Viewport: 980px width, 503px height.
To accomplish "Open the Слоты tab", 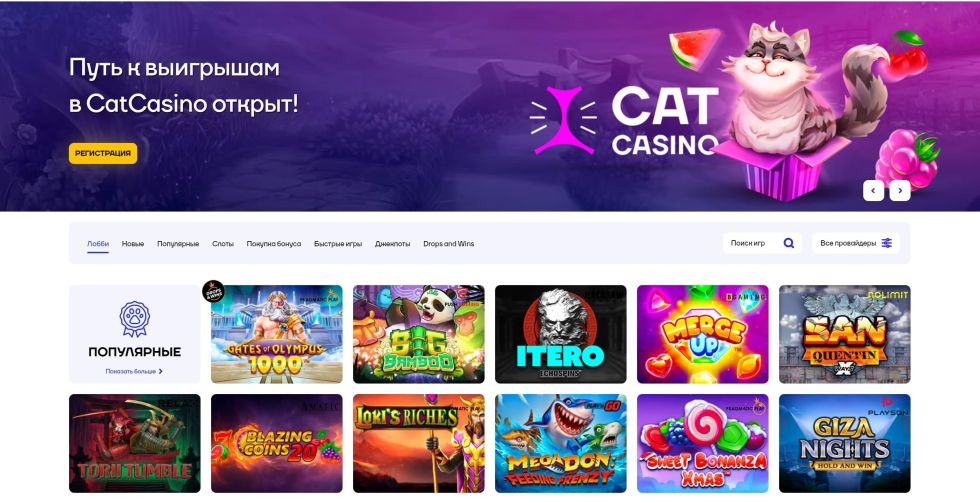I will pos(222,244).
